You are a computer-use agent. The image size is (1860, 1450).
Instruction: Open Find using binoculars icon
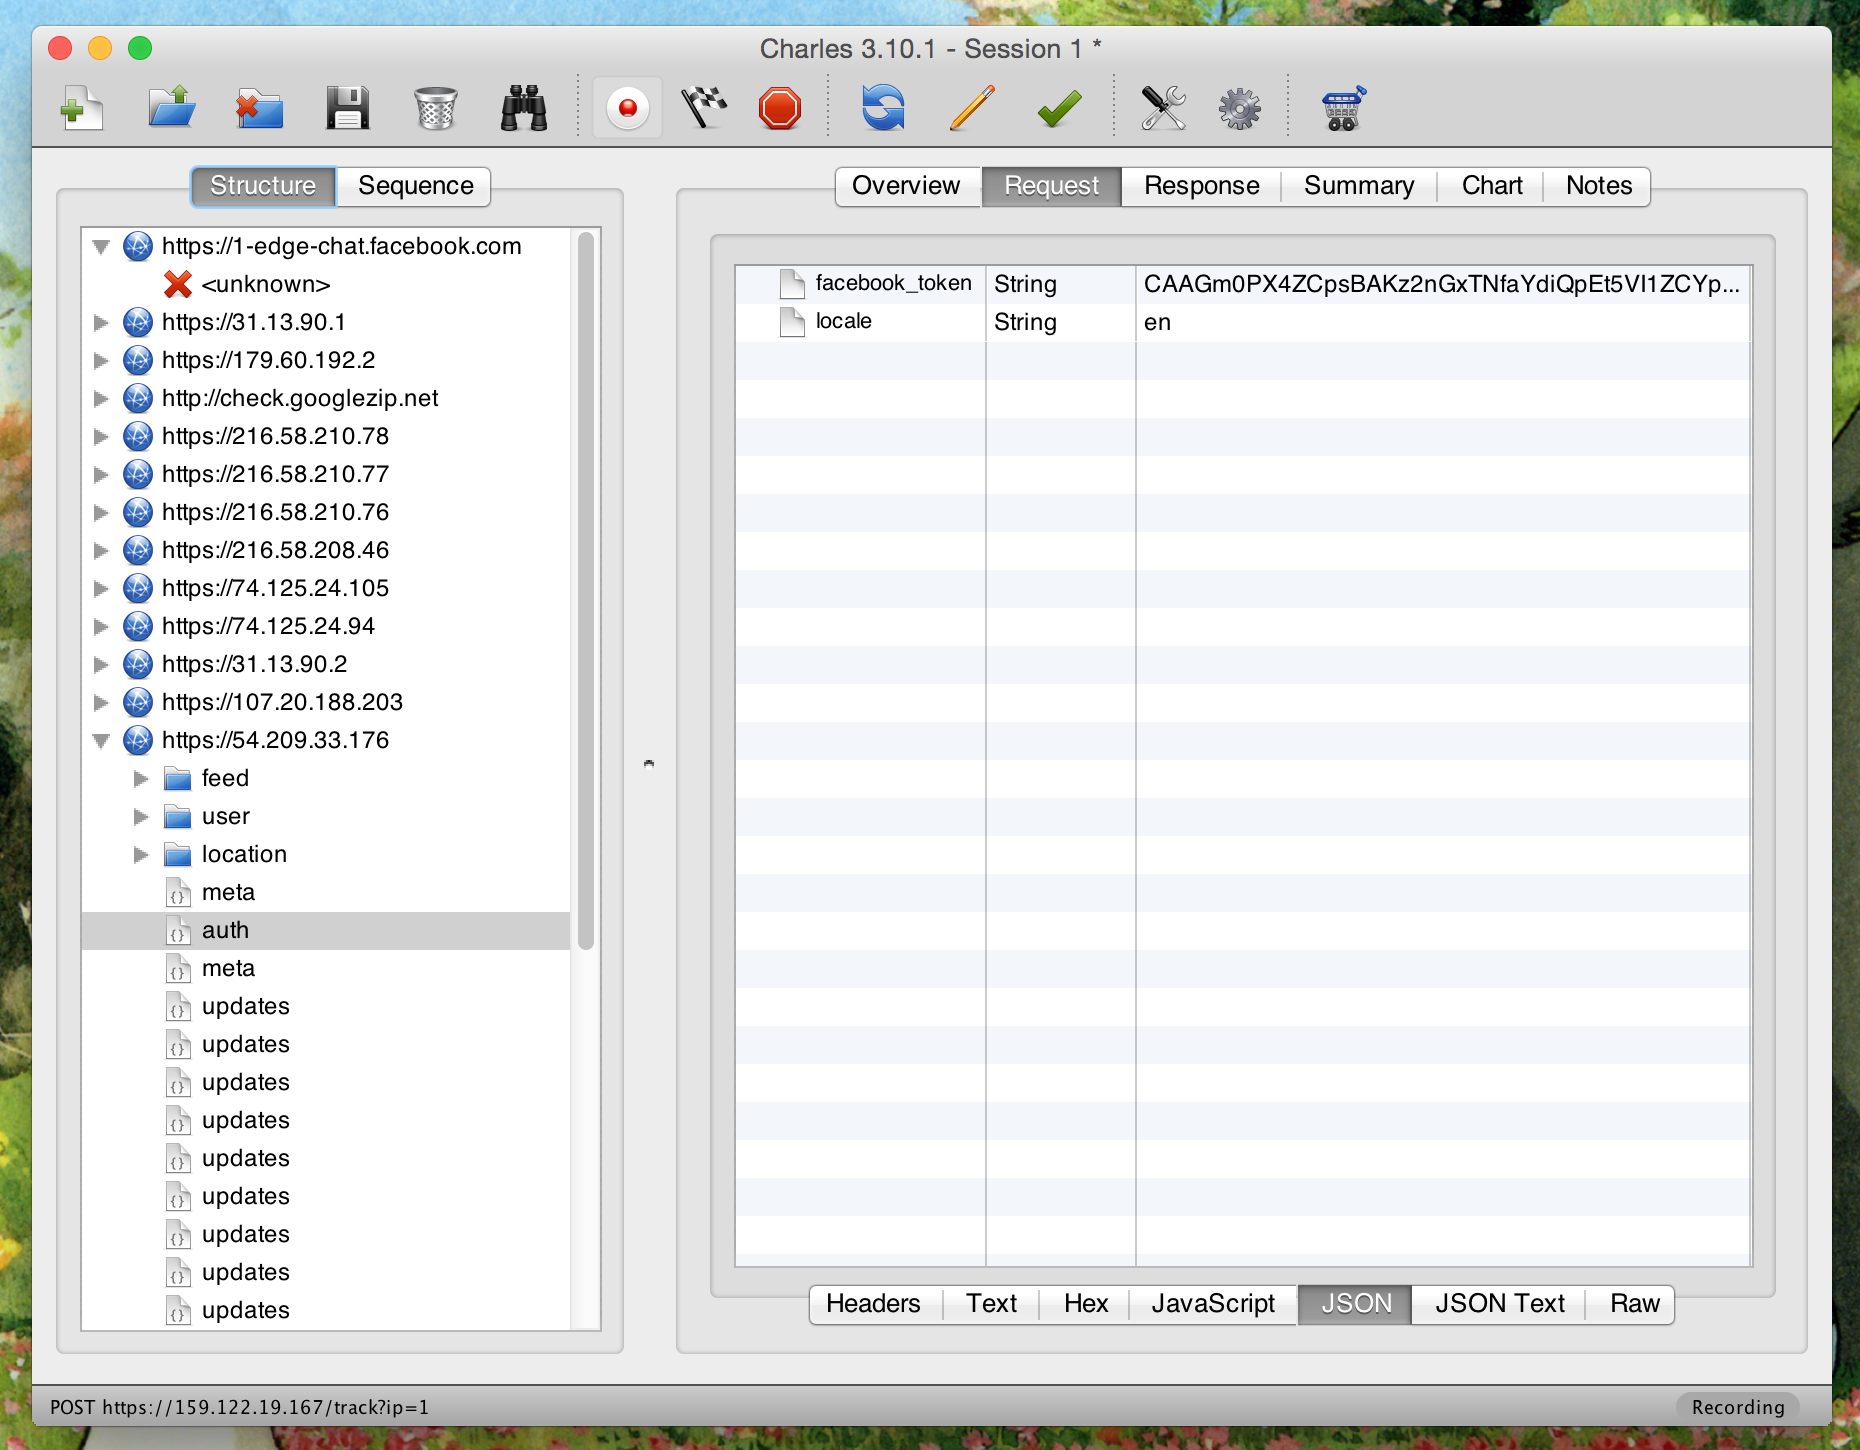coord(523,108)
